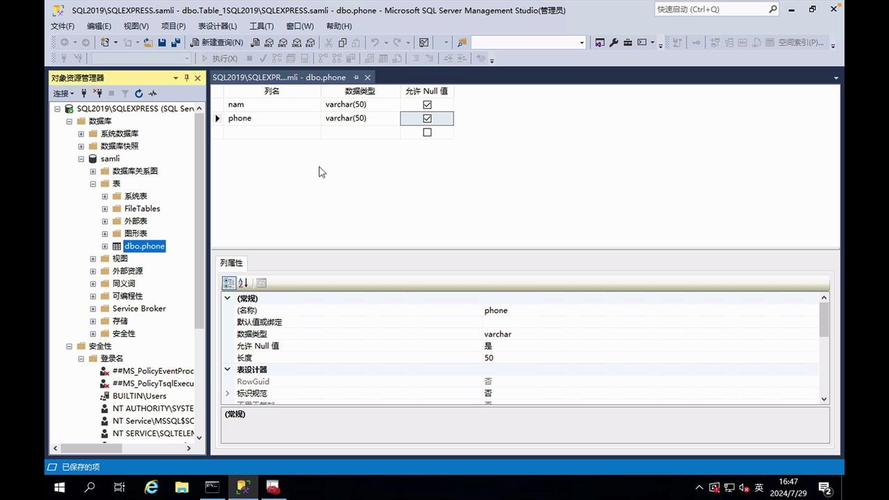
Task: Open the 表设计器(L) menu
Action: 217,26
